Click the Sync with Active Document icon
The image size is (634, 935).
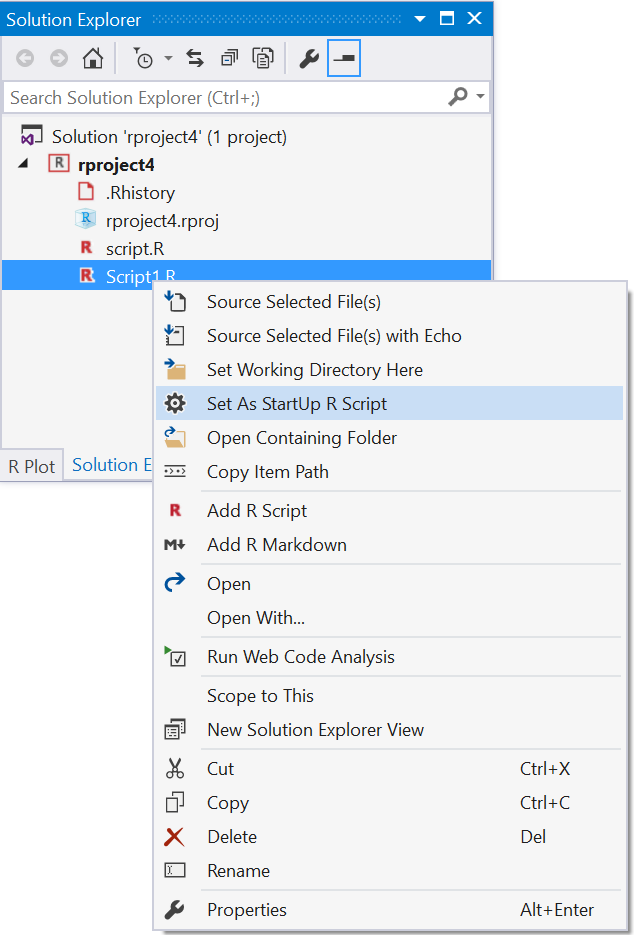click(x=195, y=58)
